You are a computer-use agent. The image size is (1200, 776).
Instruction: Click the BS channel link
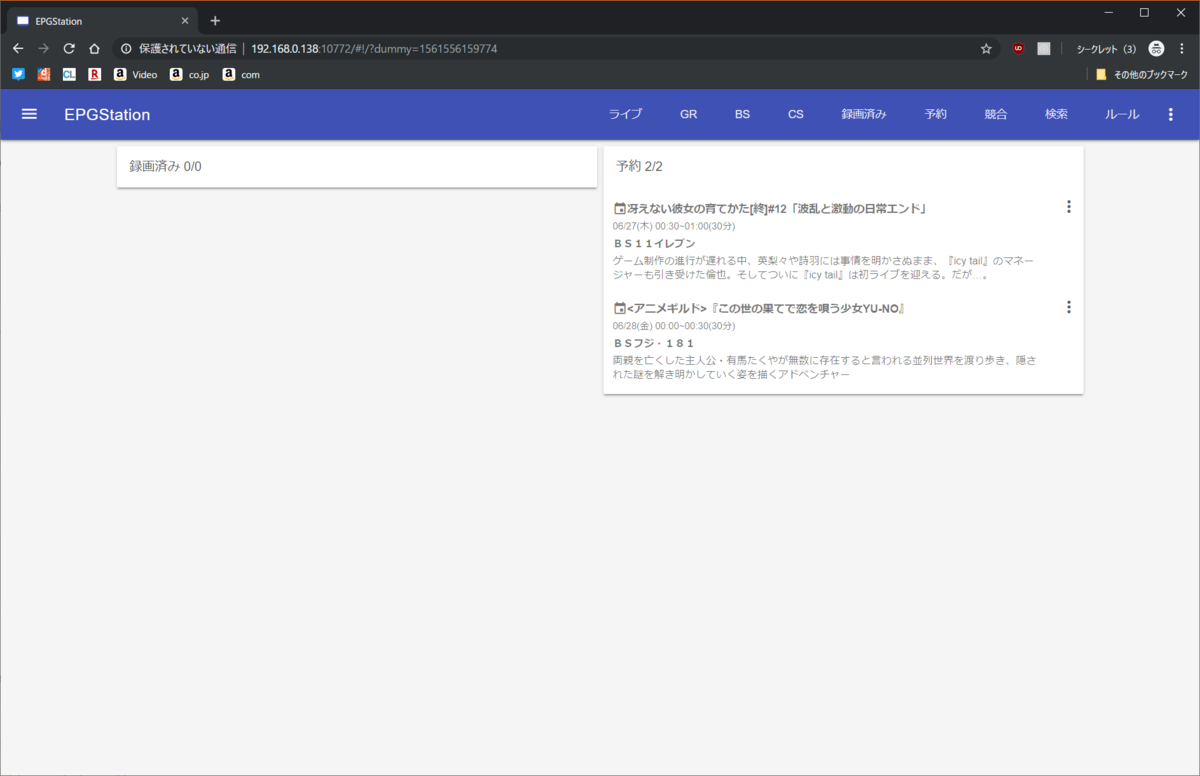point(742,114)
